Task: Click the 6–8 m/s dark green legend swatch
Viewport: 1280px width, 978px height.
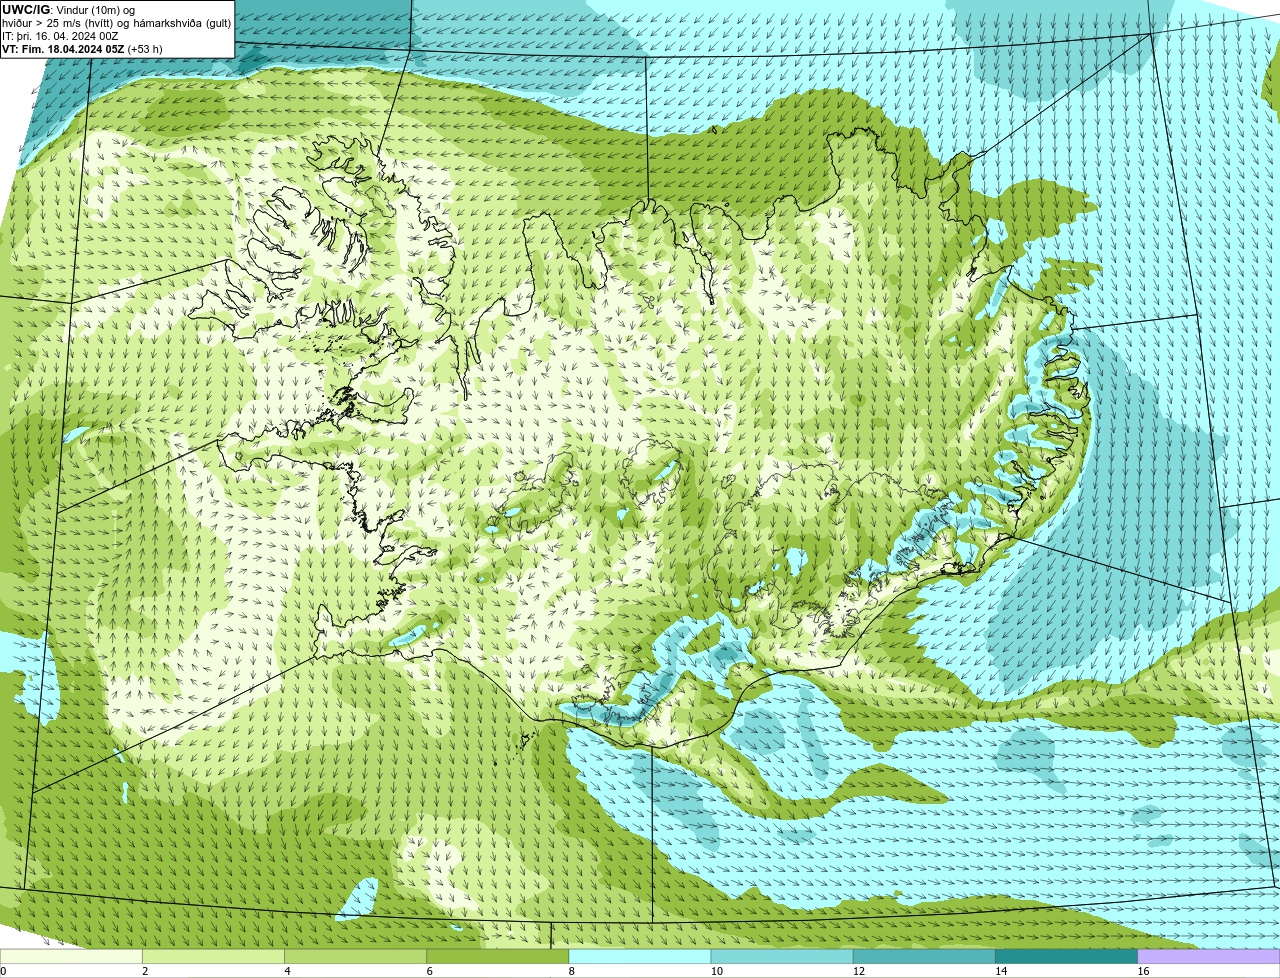Action: [x=498, y=957]
